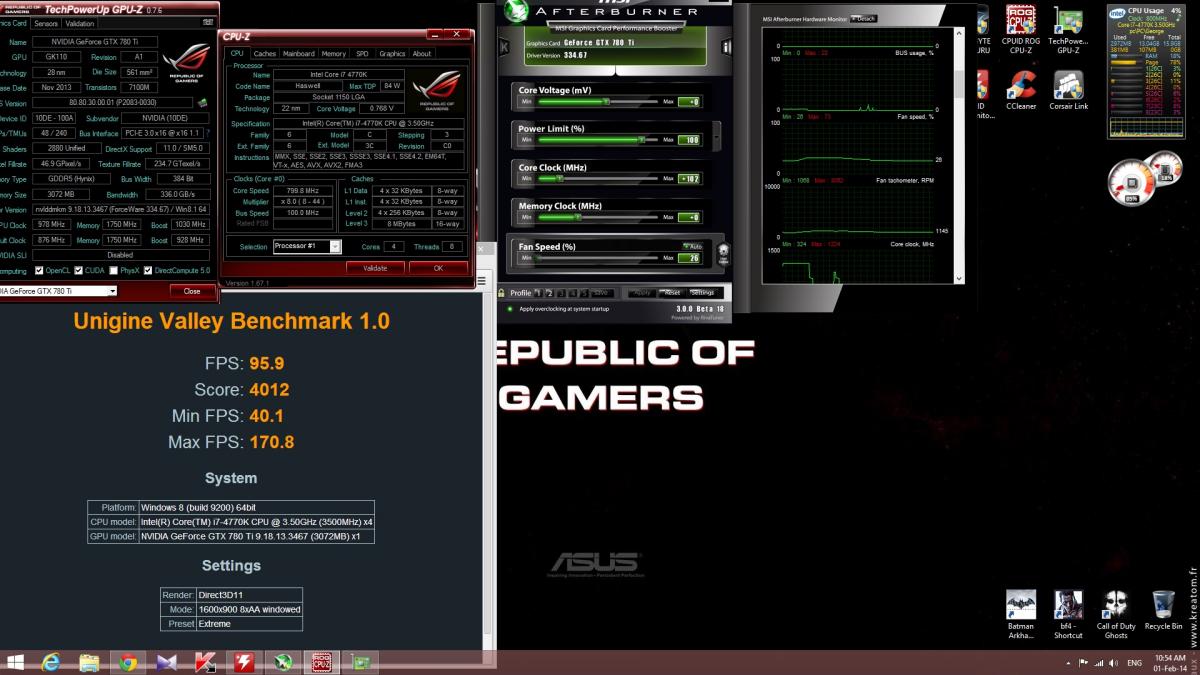Click Close button in GPU-Z
Screen dimensions: 1200x675
pyautogui.click(x=192, y=291)
